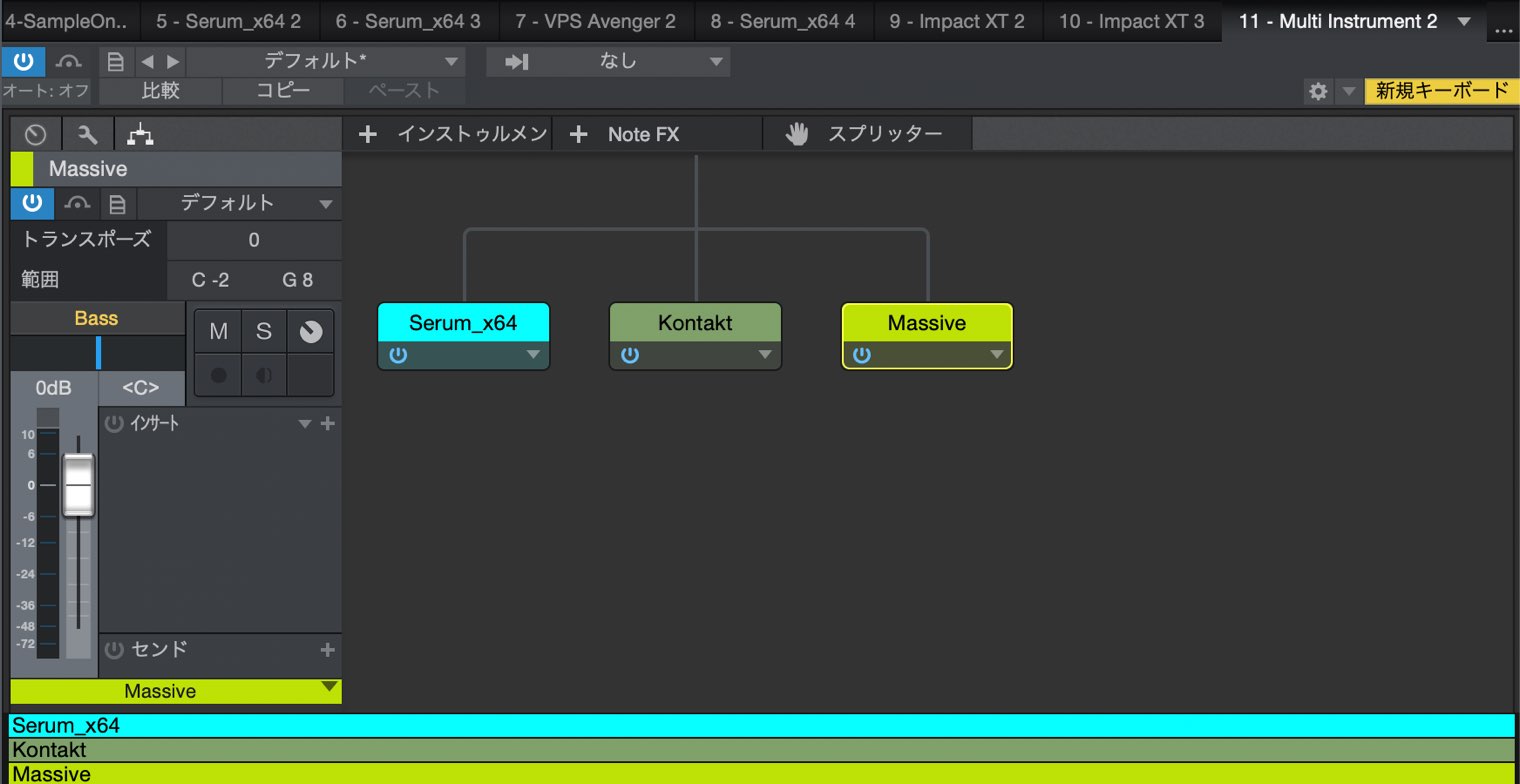This screenshot has height=784, width=1520.
Task: Click the volume fader handle
Action: [x=79, y=486]
